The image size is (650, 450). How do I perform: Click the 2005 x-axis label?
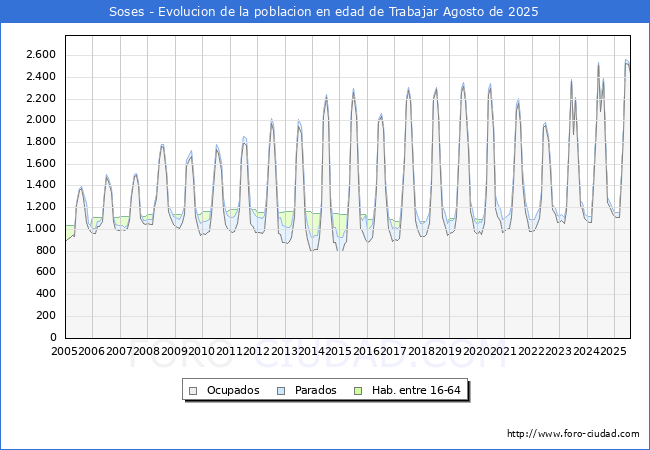(x=65, y=352)
